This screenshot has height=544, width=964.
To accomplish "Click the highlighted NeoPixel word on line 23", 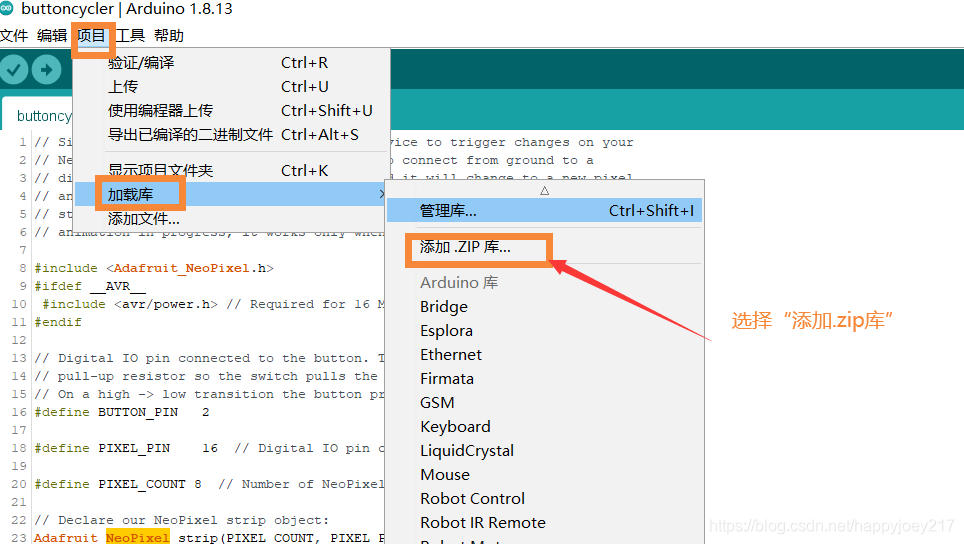I will (137, 538).
